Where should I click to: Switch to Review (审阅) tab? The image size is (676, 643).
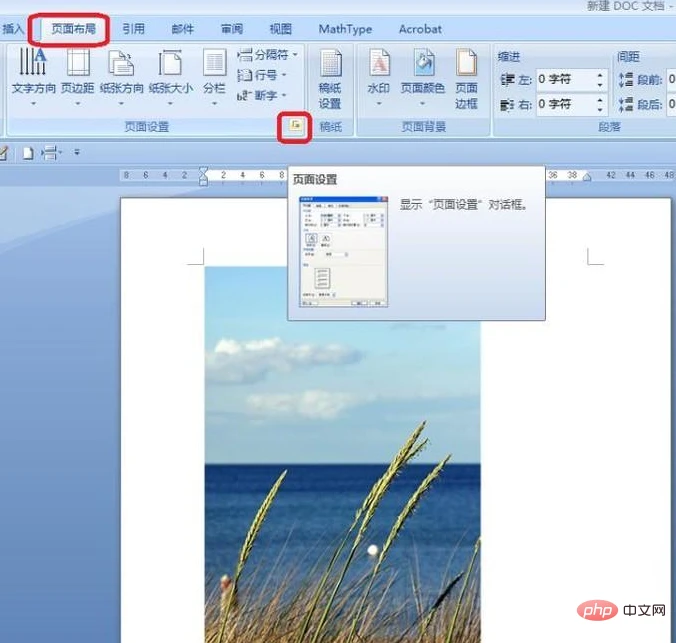[x=232, y=29]
